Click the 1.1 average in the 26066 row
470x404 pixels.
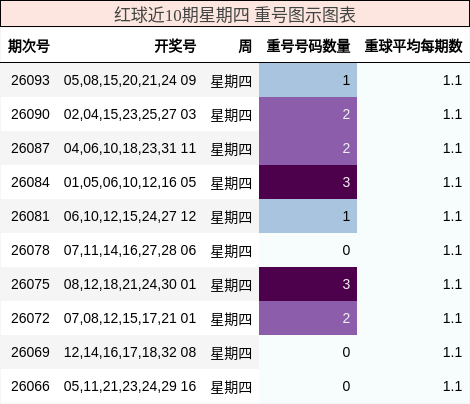pos(452,386)
